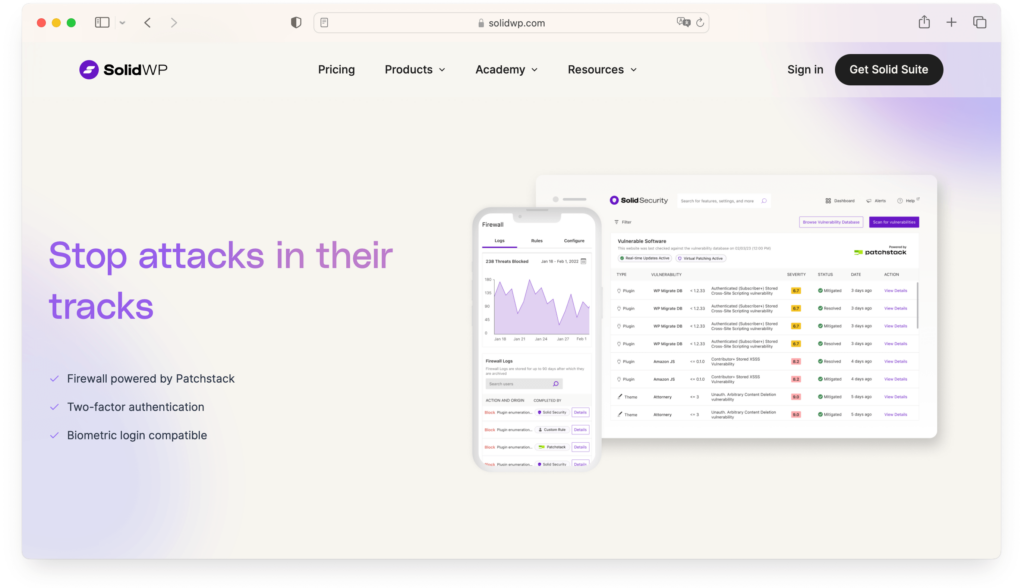The image size is (1024, 588).
Task: Click the threats blocked chart on phone
Action: point(536,307)
